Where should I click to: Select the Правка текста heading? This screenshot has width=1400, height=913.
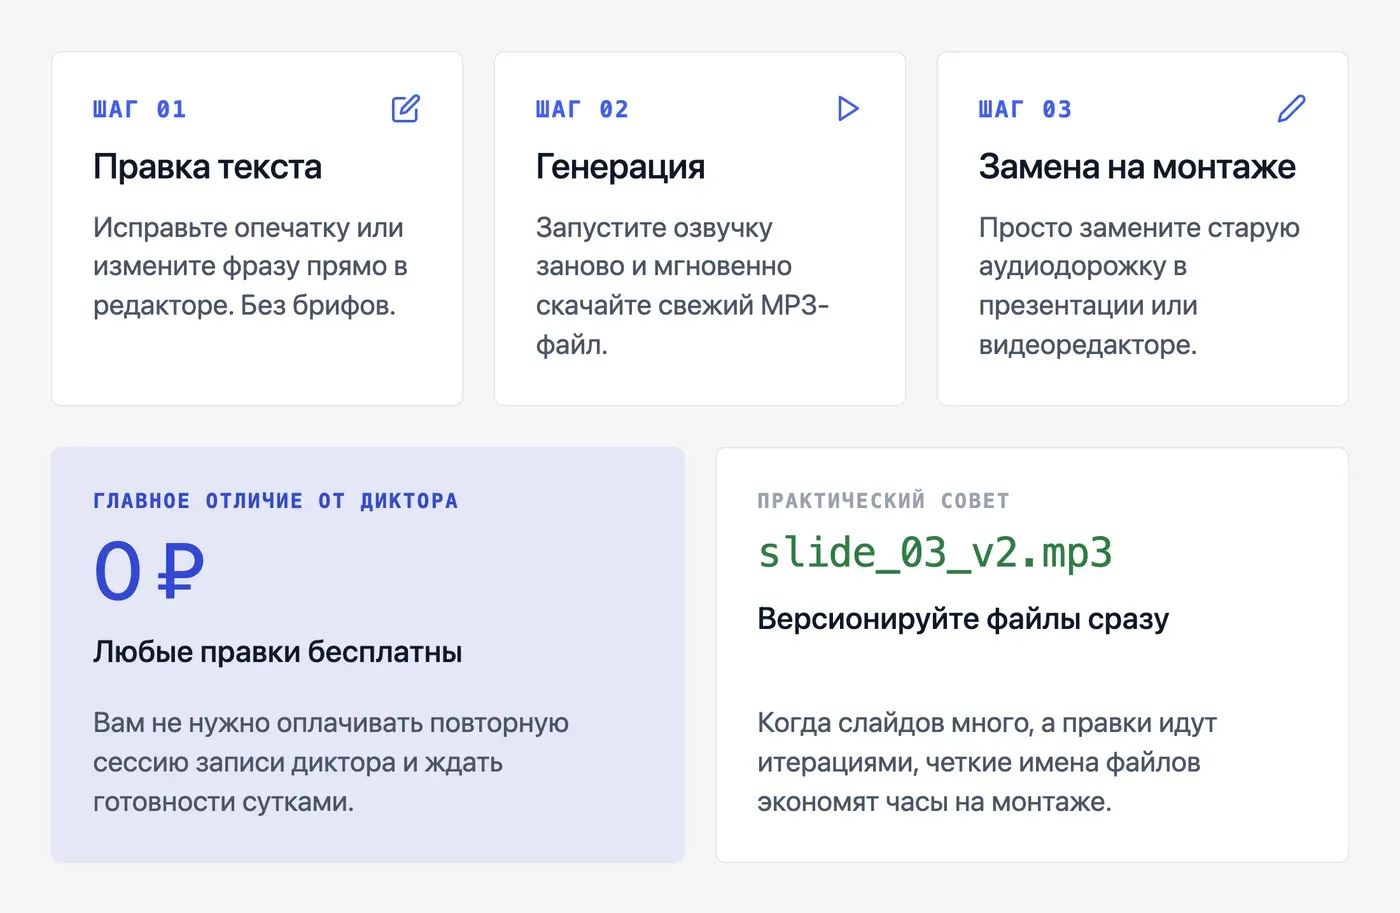[208, 166]
